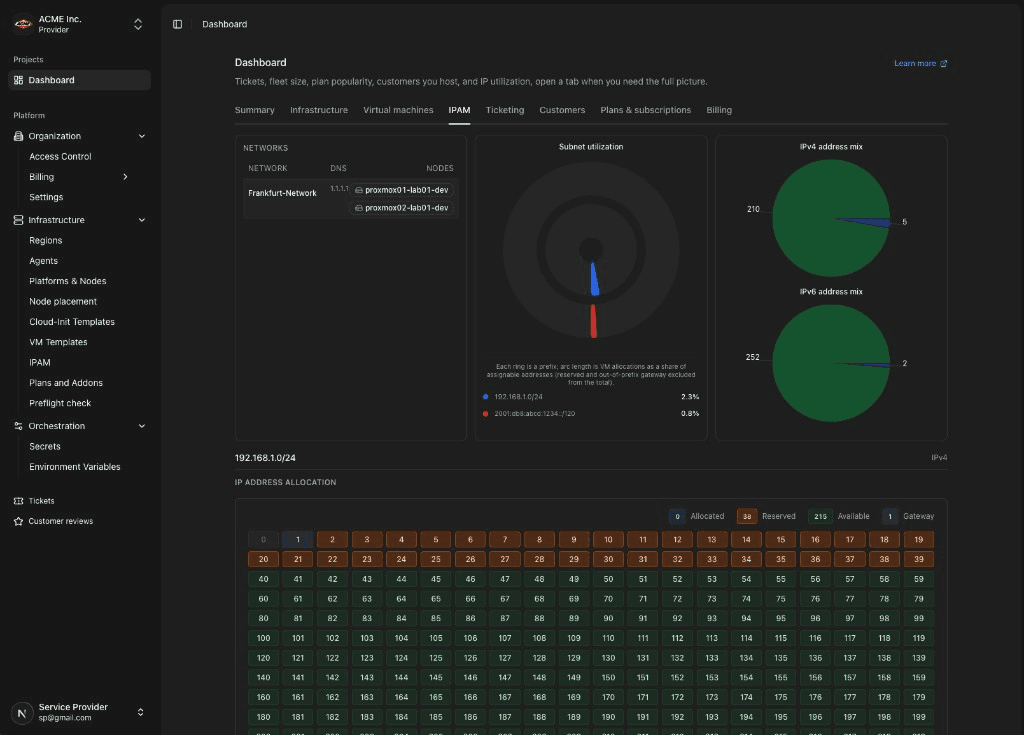Click the Infrastructure server icon
The height and width of the screenshot is (735, 1024).
click(x=18, y=220)
